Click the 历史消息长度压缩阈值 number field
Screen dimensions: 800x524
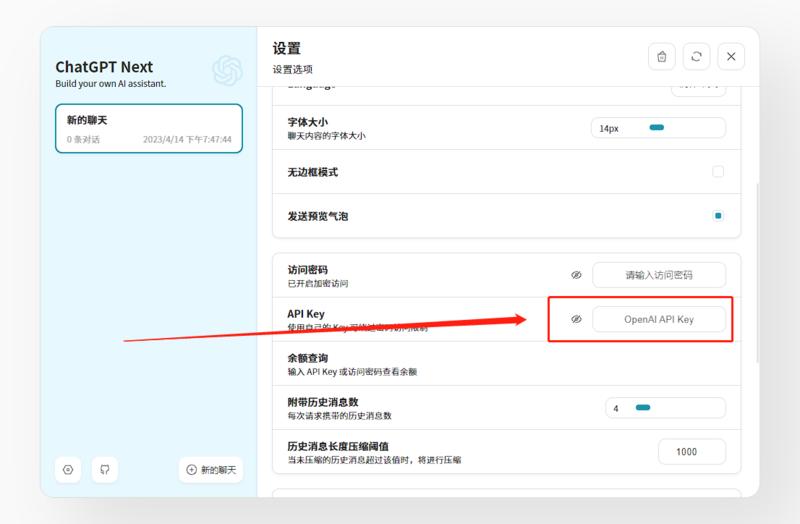coord(692,452)
